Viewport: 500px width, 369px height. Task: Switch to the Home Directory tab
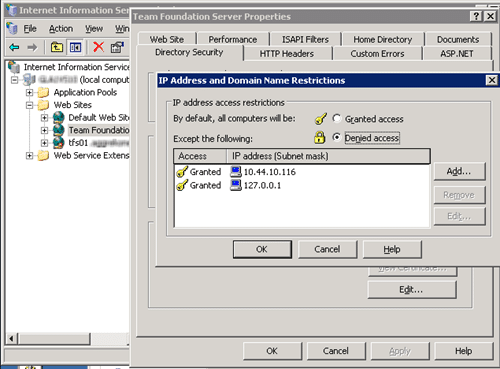383,39
